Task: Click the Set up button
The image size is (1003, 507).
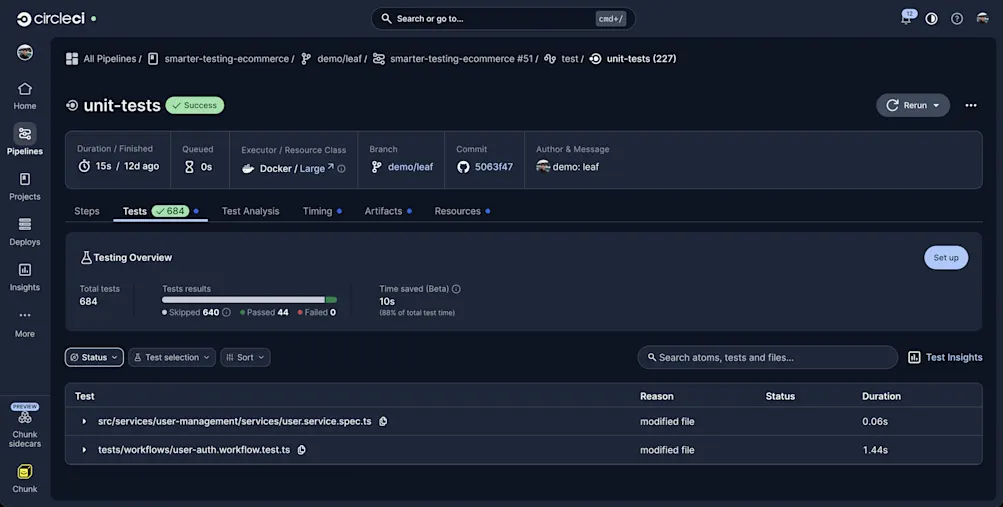Action: 945,258
